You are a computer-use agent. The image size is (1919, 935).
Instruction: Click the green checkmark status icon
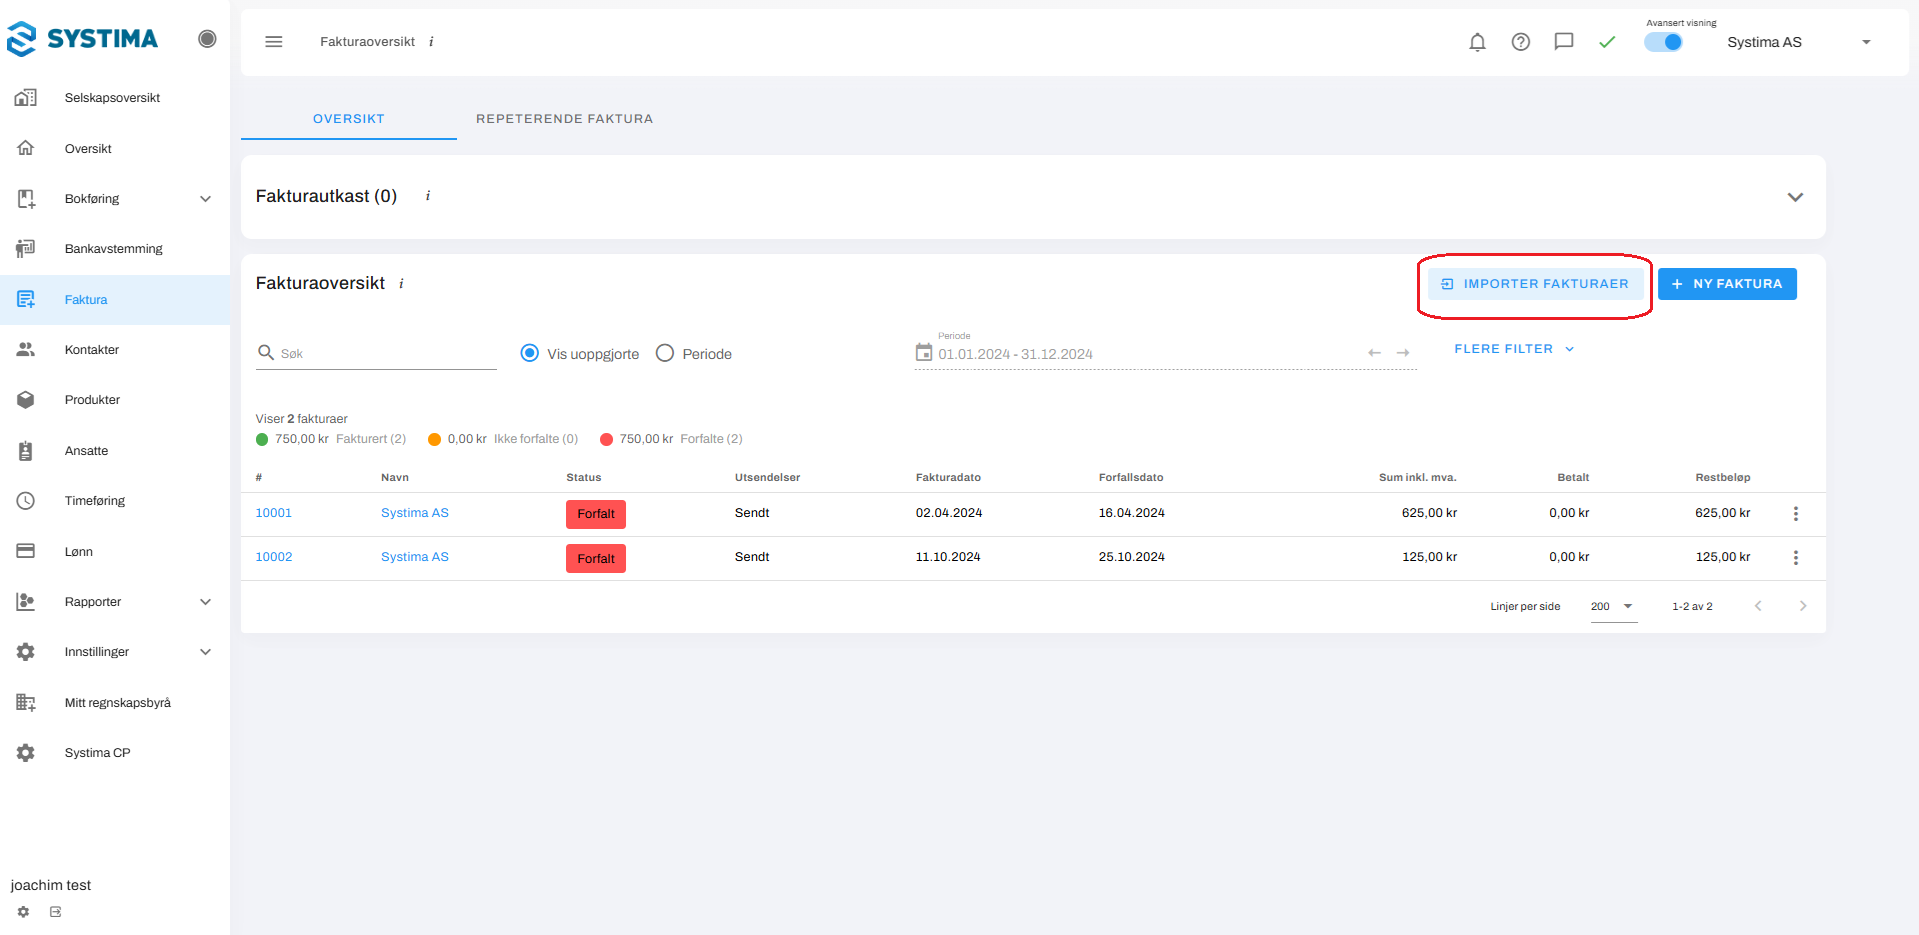pos(1607,42)
